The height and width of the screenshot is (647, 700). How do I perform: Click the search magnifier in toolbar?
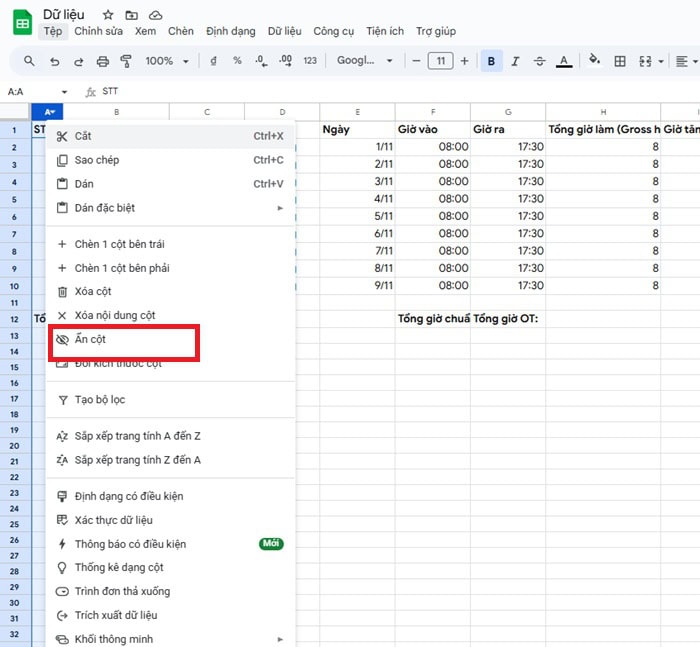(29, 61)
